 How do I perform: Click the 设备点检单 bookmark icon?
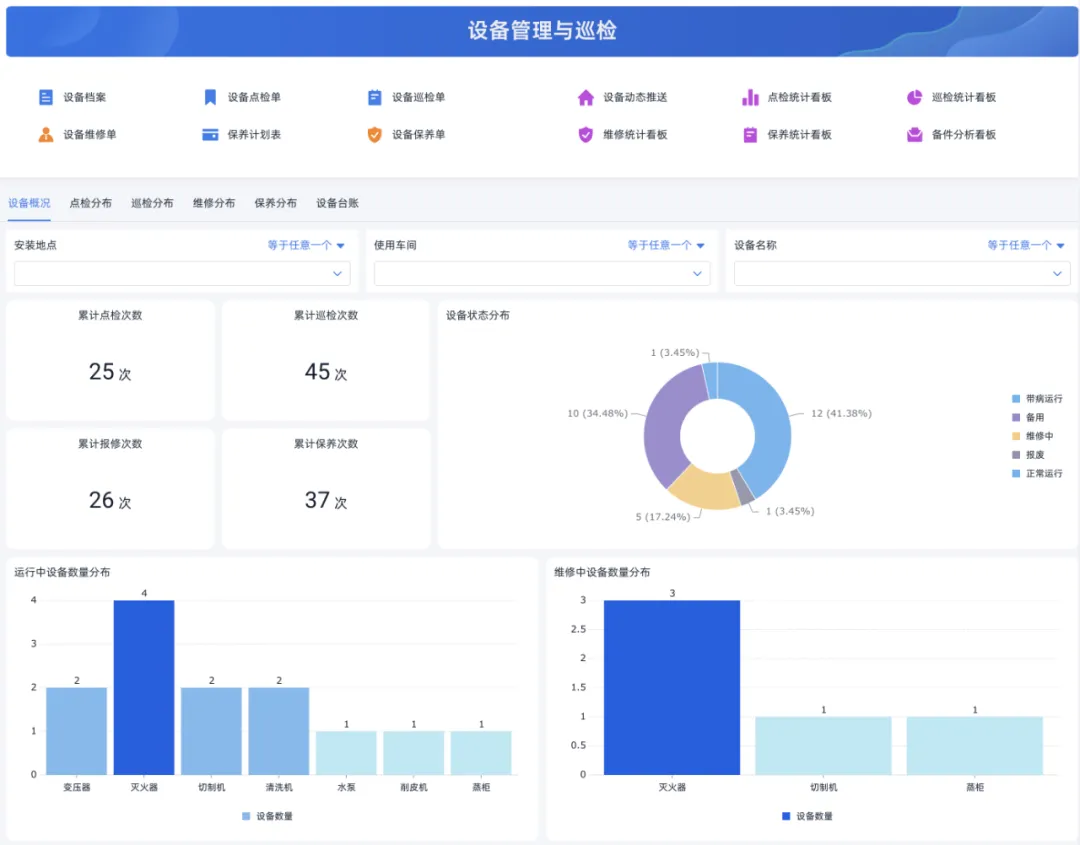click(210, 97)
